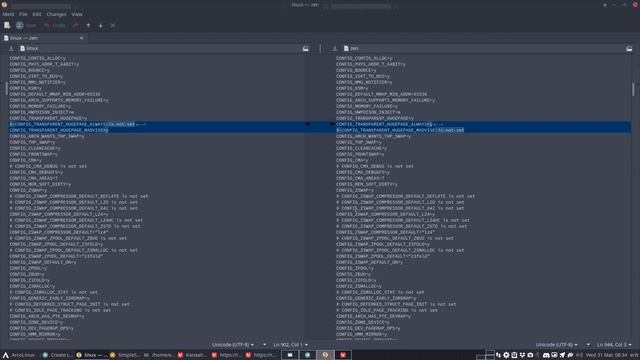Open the Edit menu
Viewport: 640px width, 360px height.
coord(37,14)
